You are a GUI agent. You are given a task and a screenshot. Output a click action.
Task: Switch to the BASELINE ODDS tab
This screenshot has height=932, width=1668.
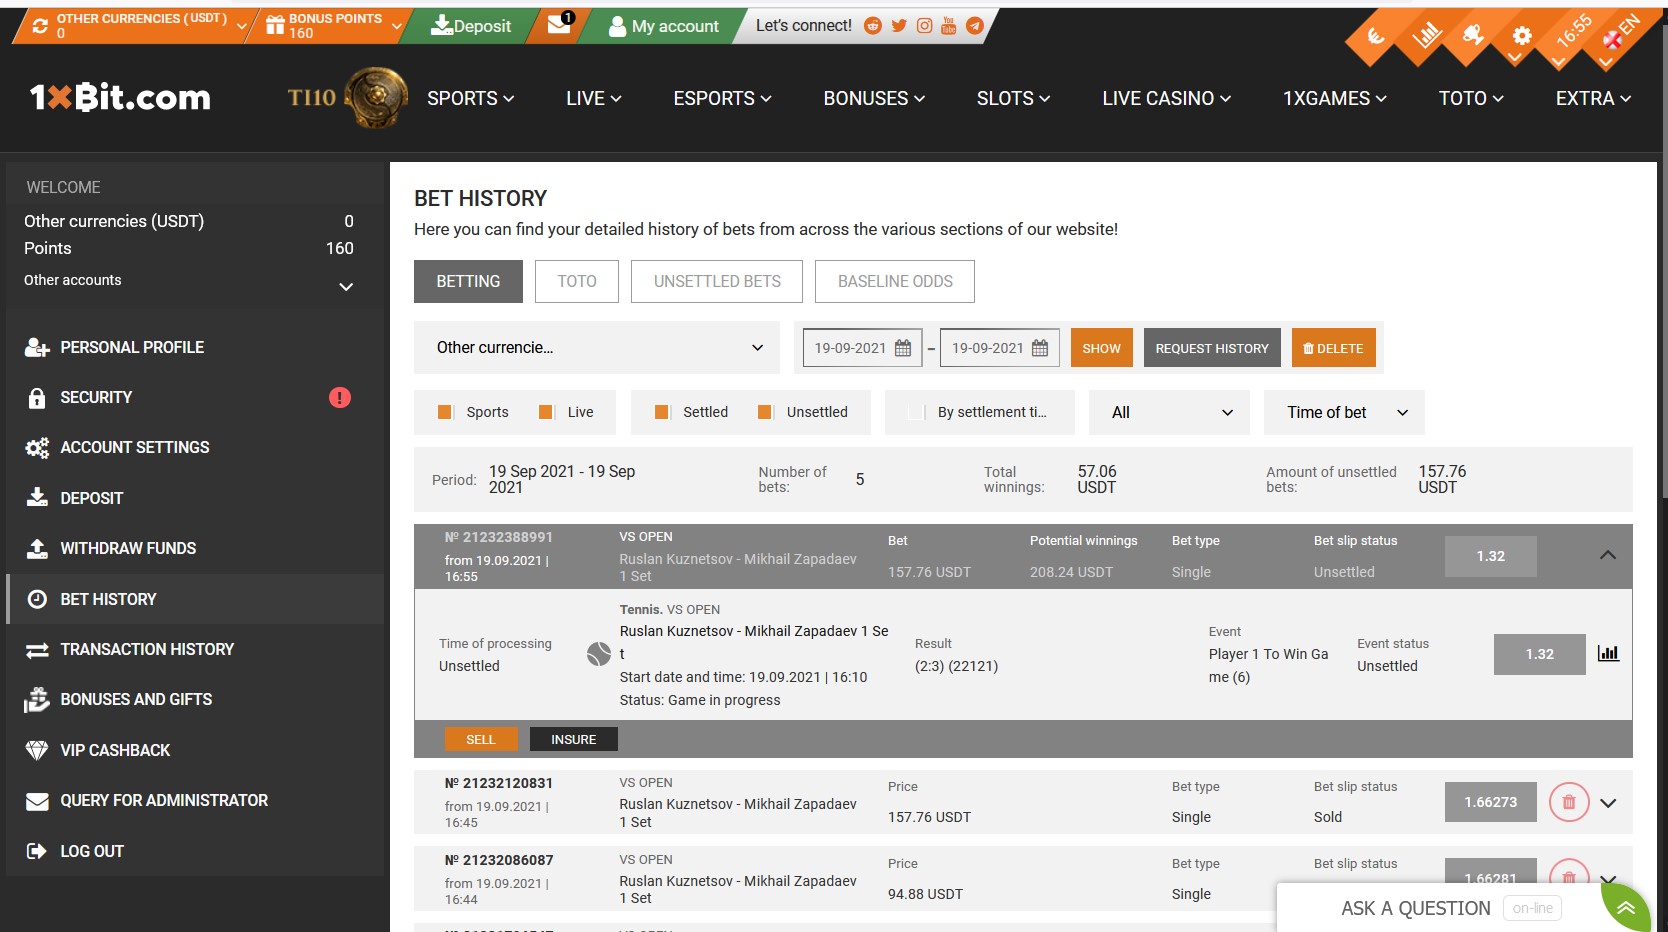pos(895,281)
